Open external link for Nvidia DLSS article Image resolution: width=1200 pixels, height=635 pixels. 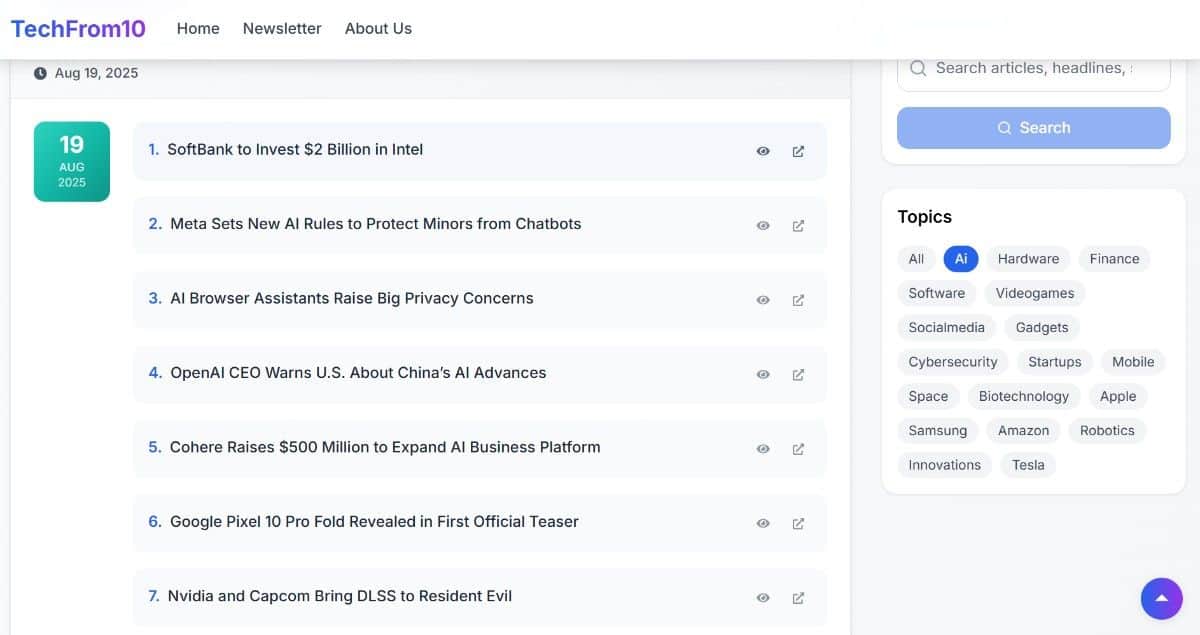[x=798, y=597]
